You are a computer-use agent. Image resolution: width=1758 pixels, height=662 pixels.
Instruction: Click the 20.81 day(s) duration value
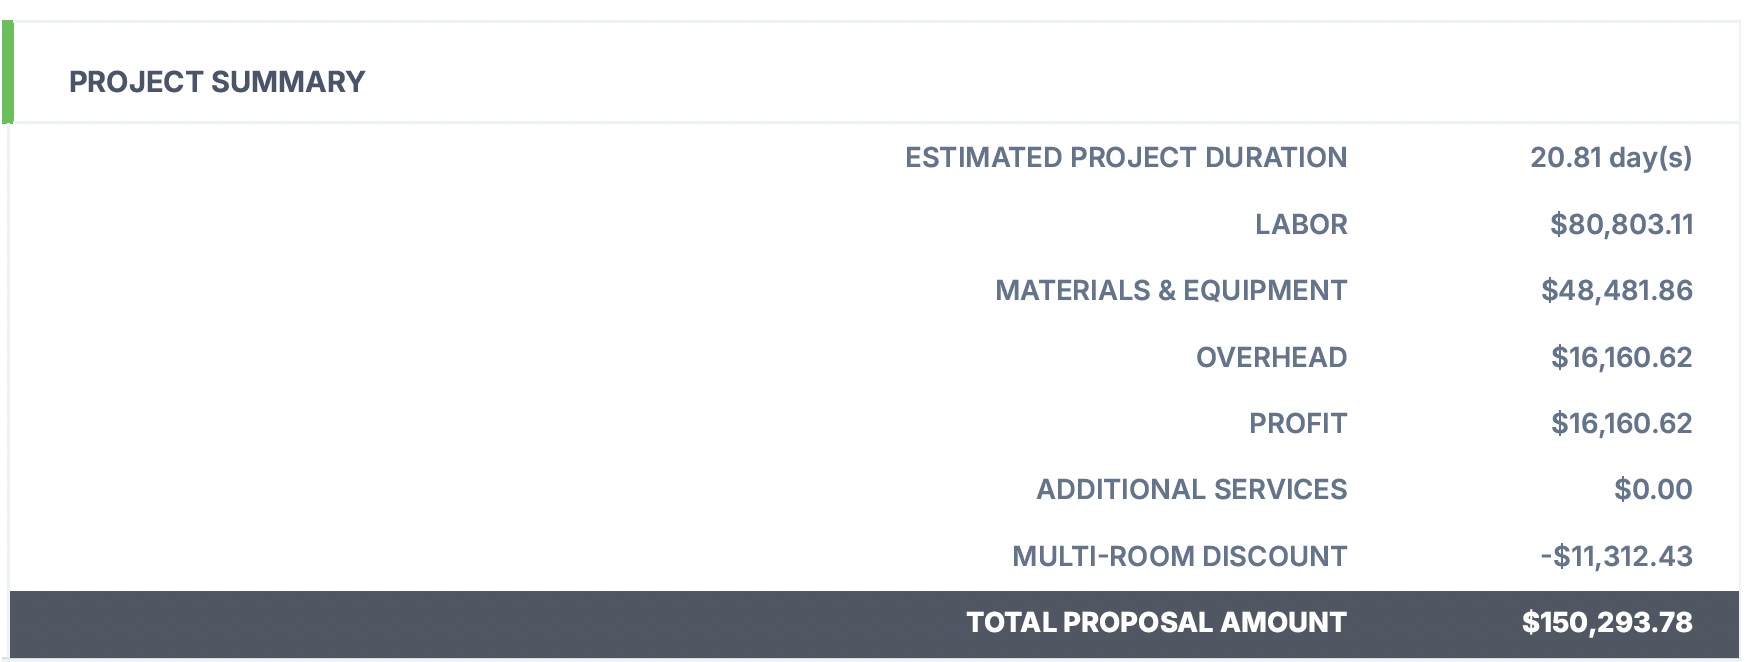[x=1610, y=158]
